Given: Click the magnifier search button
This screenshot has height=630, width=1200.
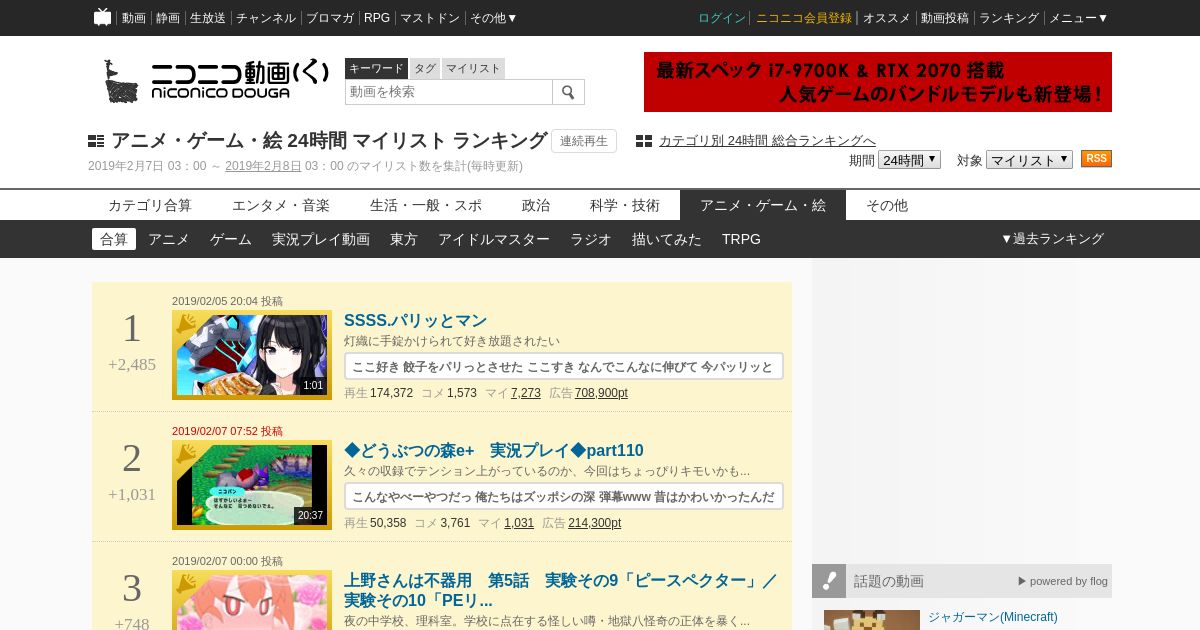Looking at the screenshot, I should tap(568, 92).
